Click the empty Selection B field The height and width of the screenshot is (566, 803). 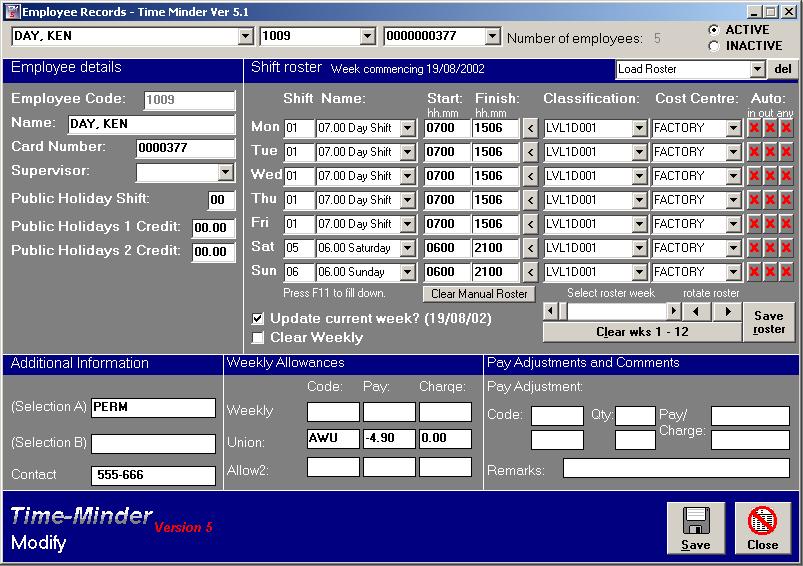tap(153, 444)
